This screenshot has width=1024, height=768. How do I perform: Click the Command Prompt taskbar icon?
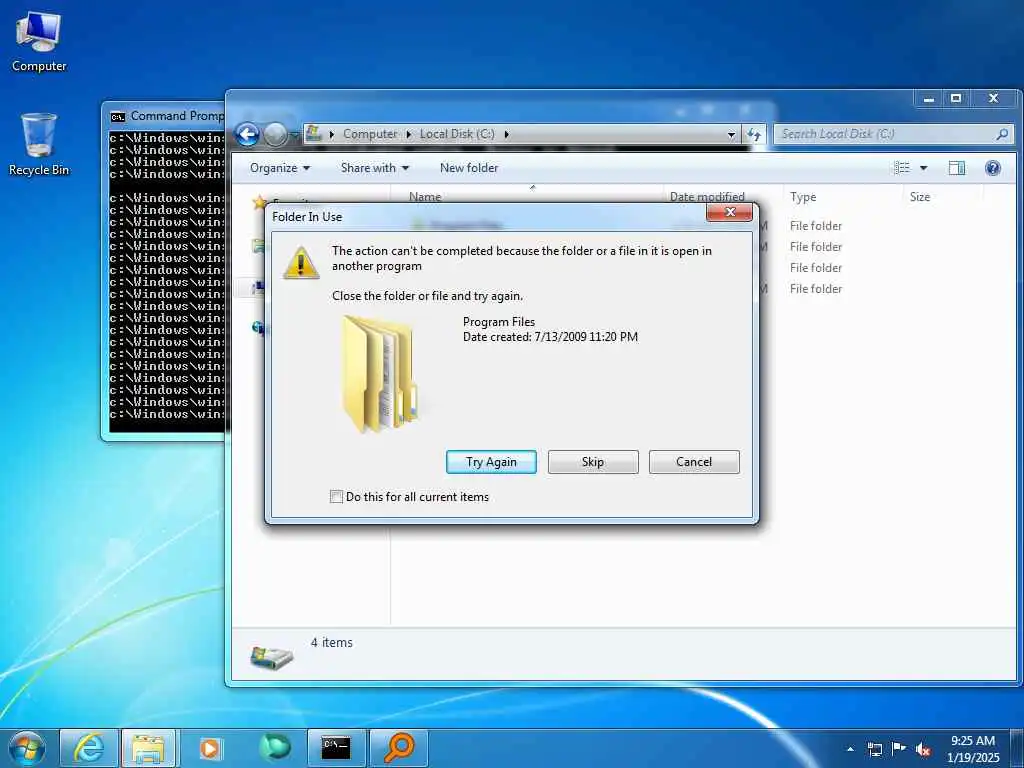pyautogui.click(x=336, y=748)
